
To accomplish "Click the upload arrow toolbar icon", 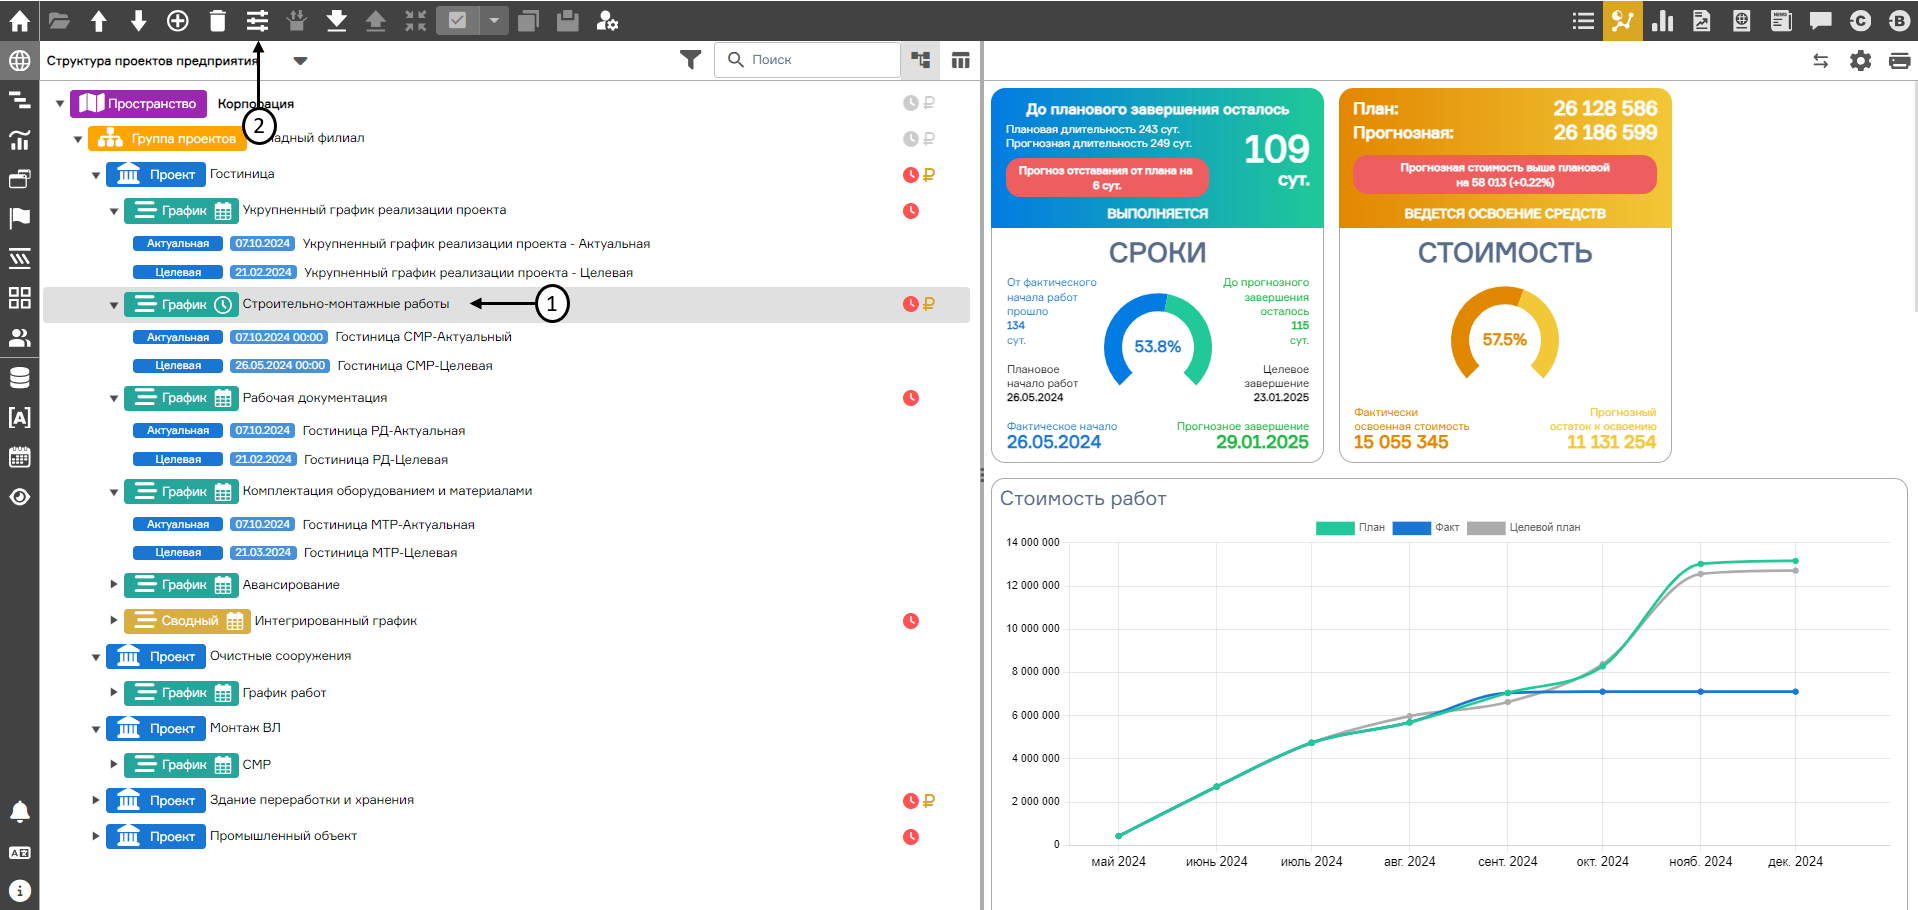I will tap(376, 20).
